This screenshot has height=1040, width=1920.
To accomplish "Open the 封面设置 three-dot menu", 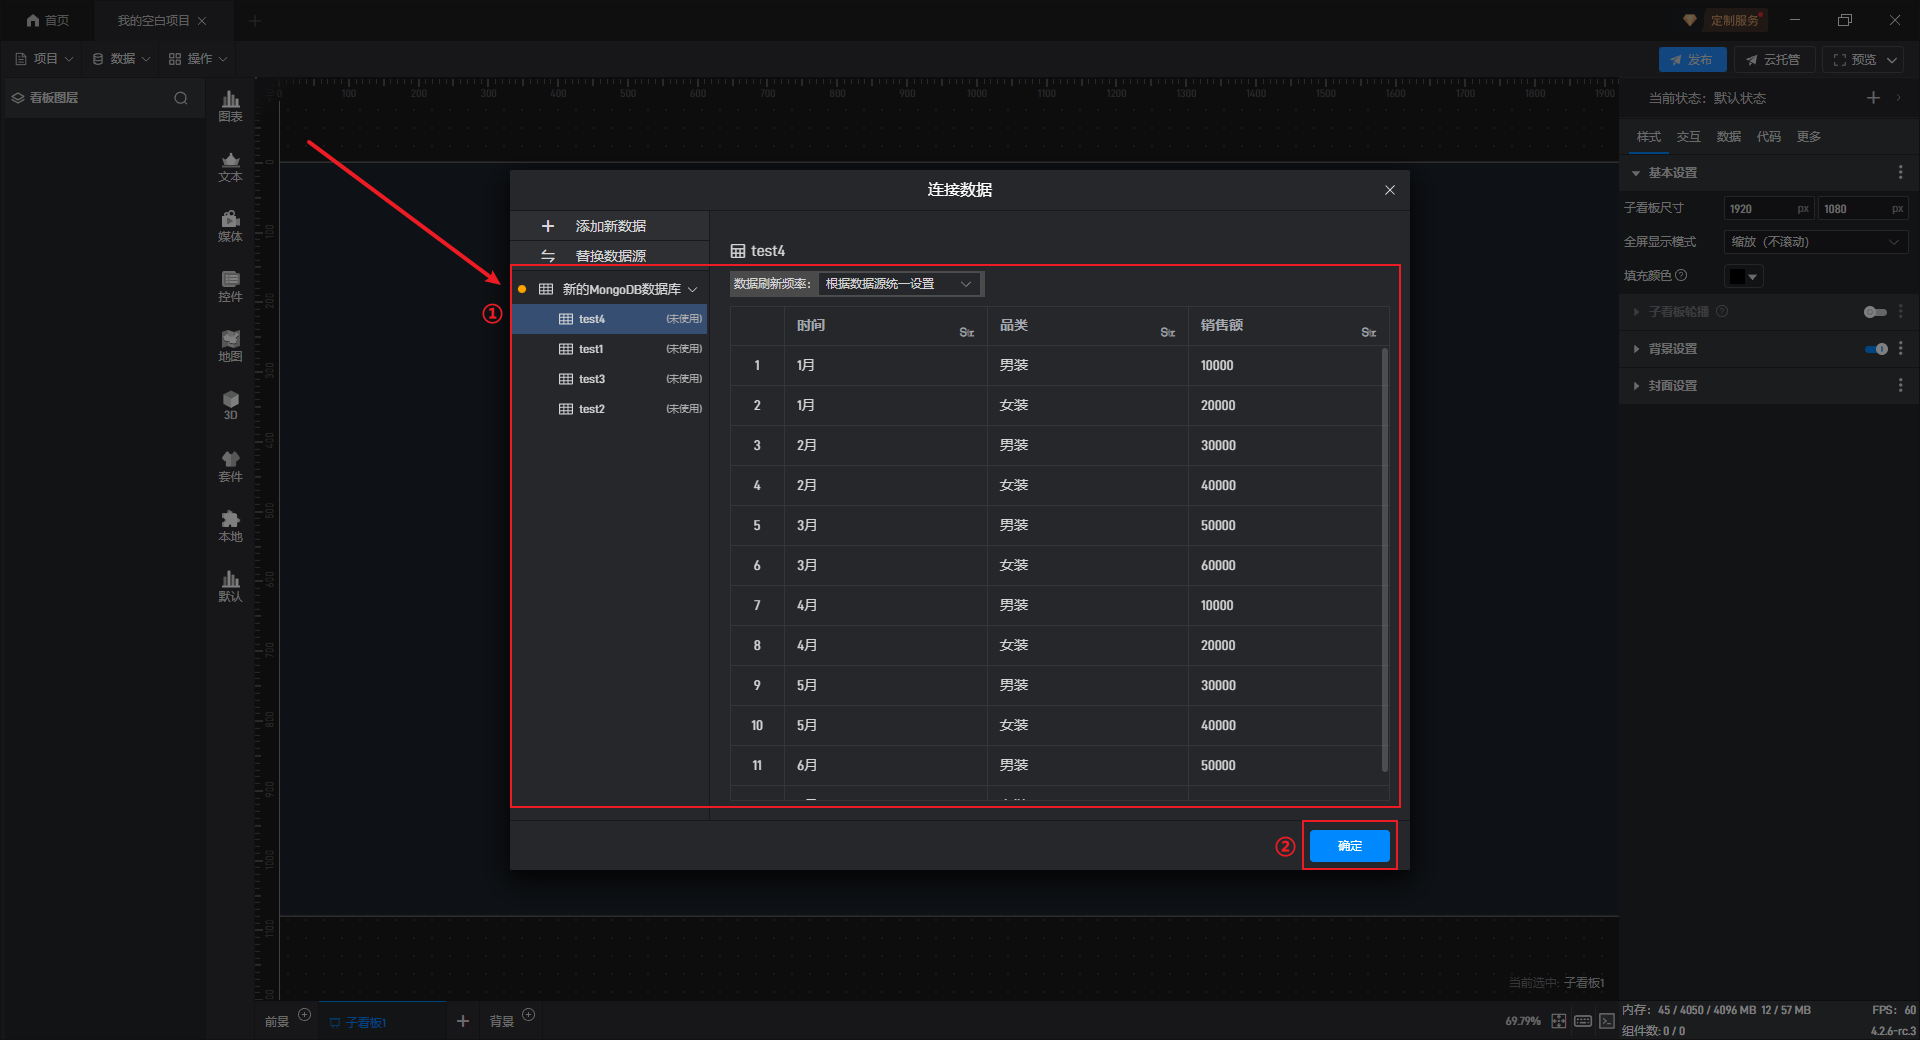I will (1900, 385).
